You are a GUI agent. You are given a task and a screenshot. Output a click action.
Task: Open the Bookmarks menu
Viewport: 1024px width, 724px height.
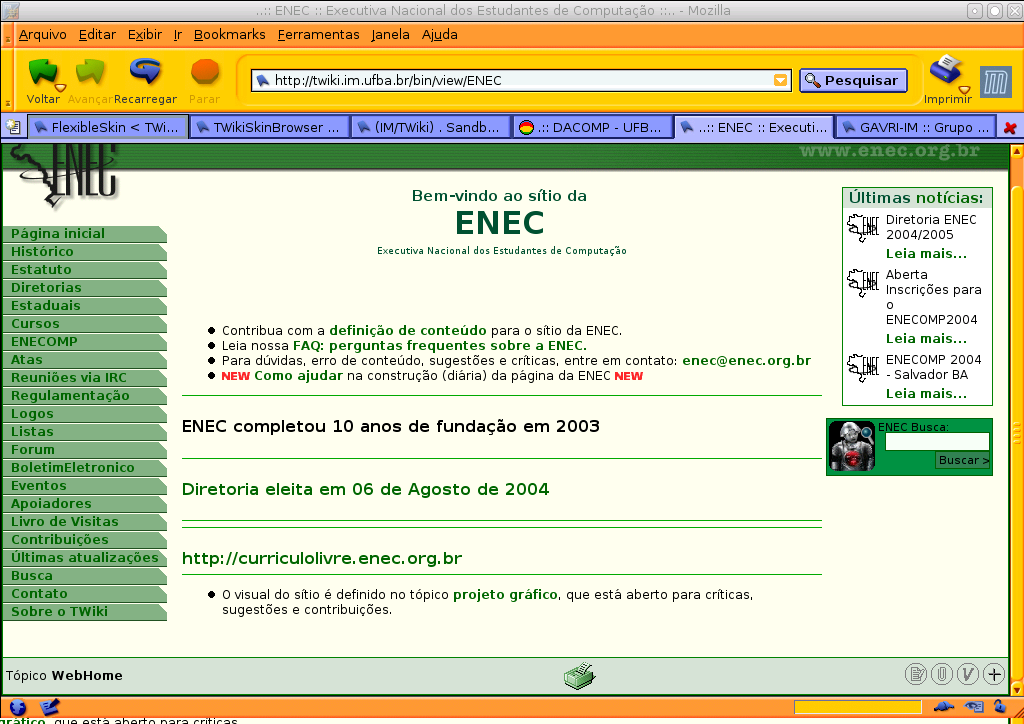point(229,34)
